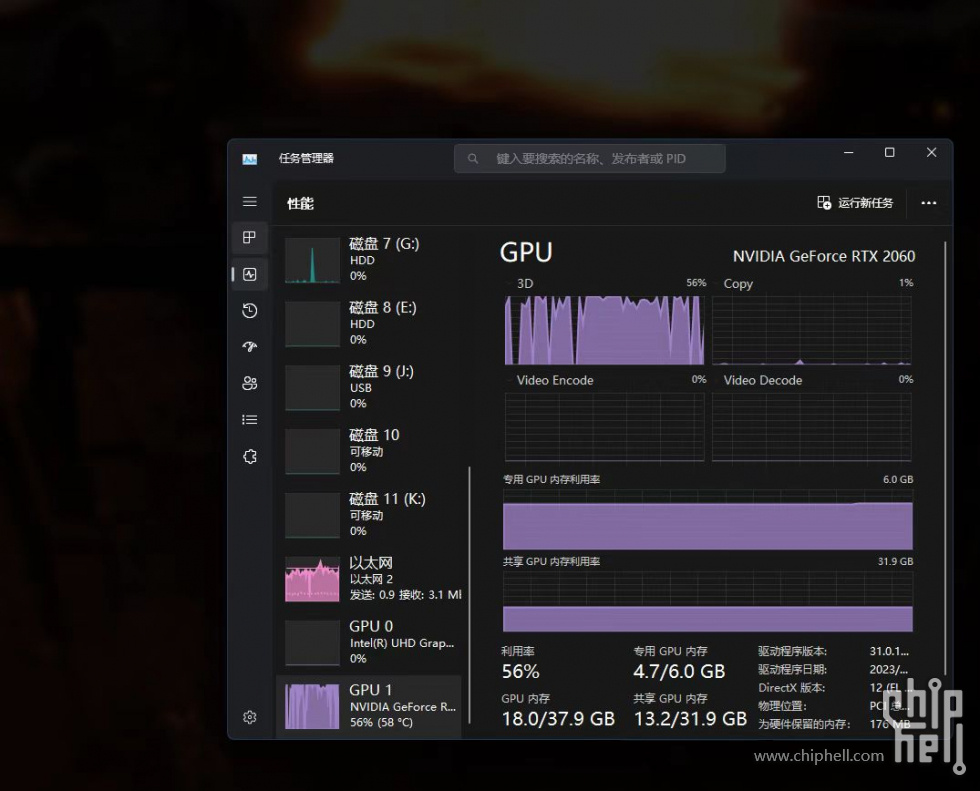This screenshot has height=791, width=980.
Task: Select 以太网 Ethernet entry
Action: 369,578
